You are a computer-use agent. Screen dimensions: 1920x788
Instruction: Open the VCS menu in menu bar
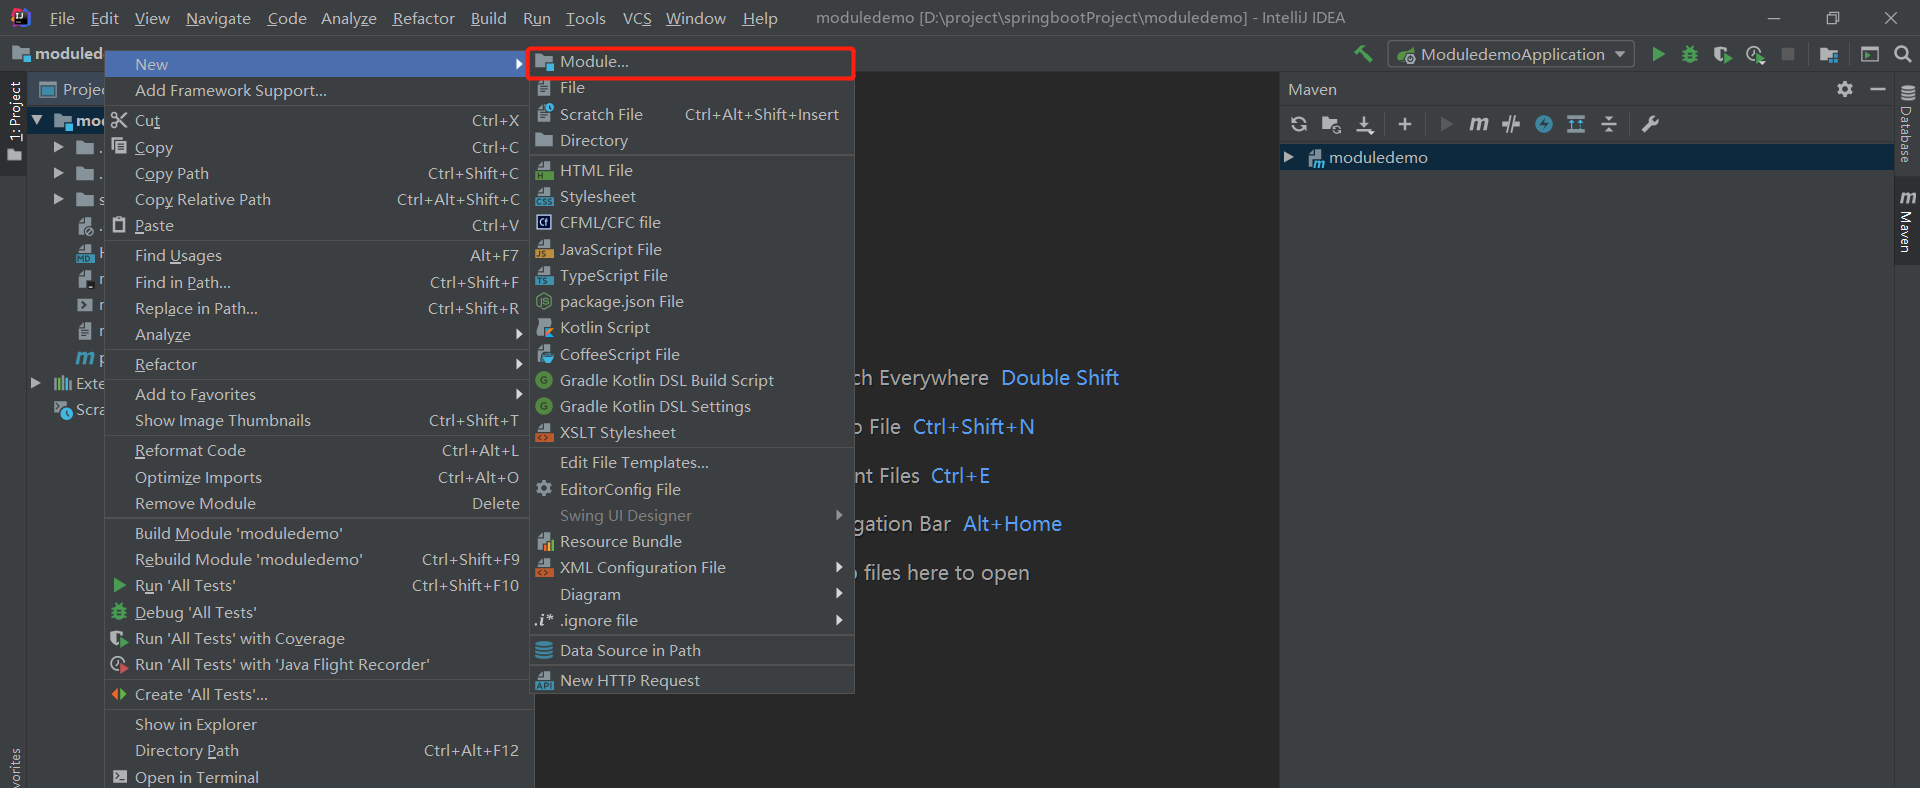637,18
